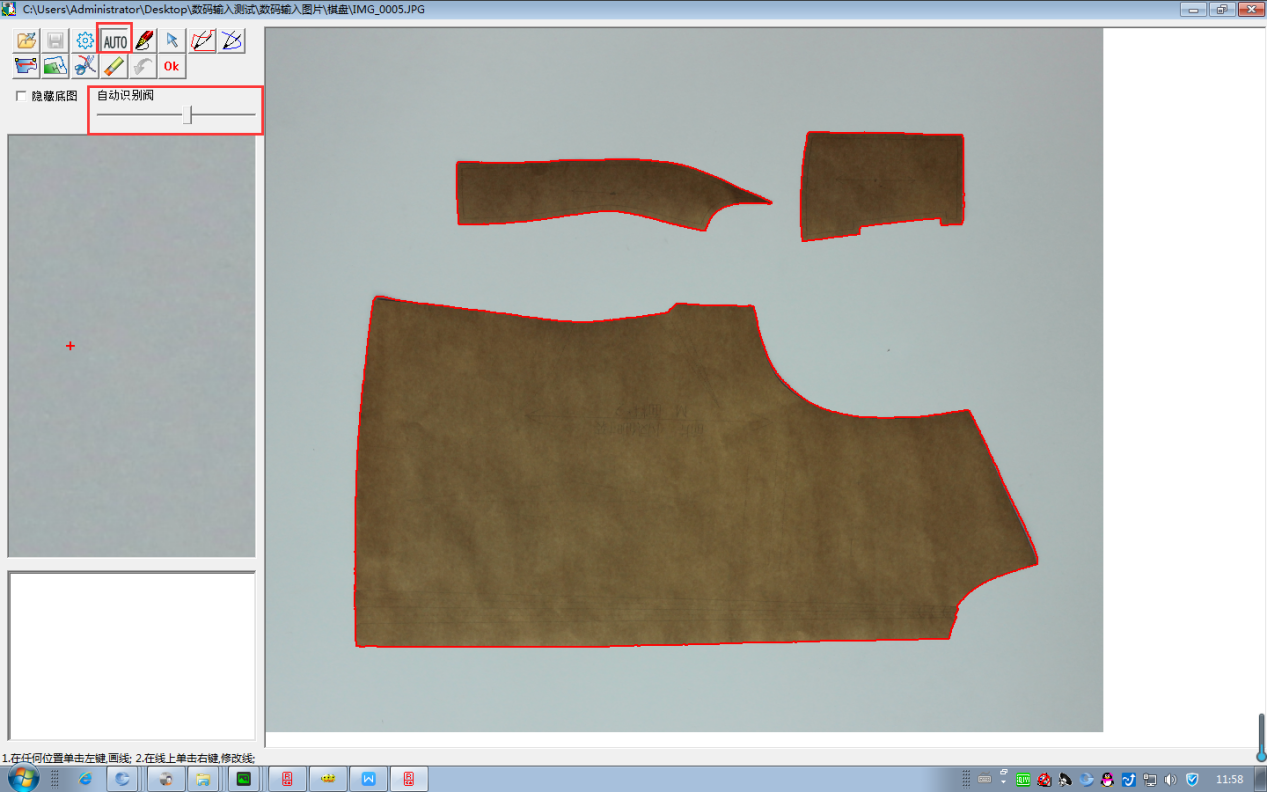Pick the eraser tool
1267x792 pixels.
click(x=114, y=66)
